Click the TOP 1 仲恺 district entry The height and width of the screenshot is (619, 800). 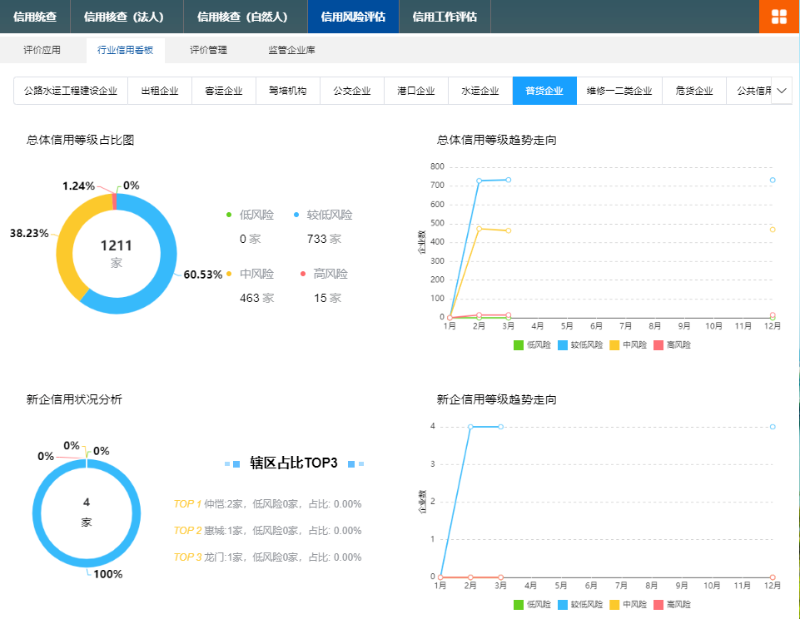(267, 504)
